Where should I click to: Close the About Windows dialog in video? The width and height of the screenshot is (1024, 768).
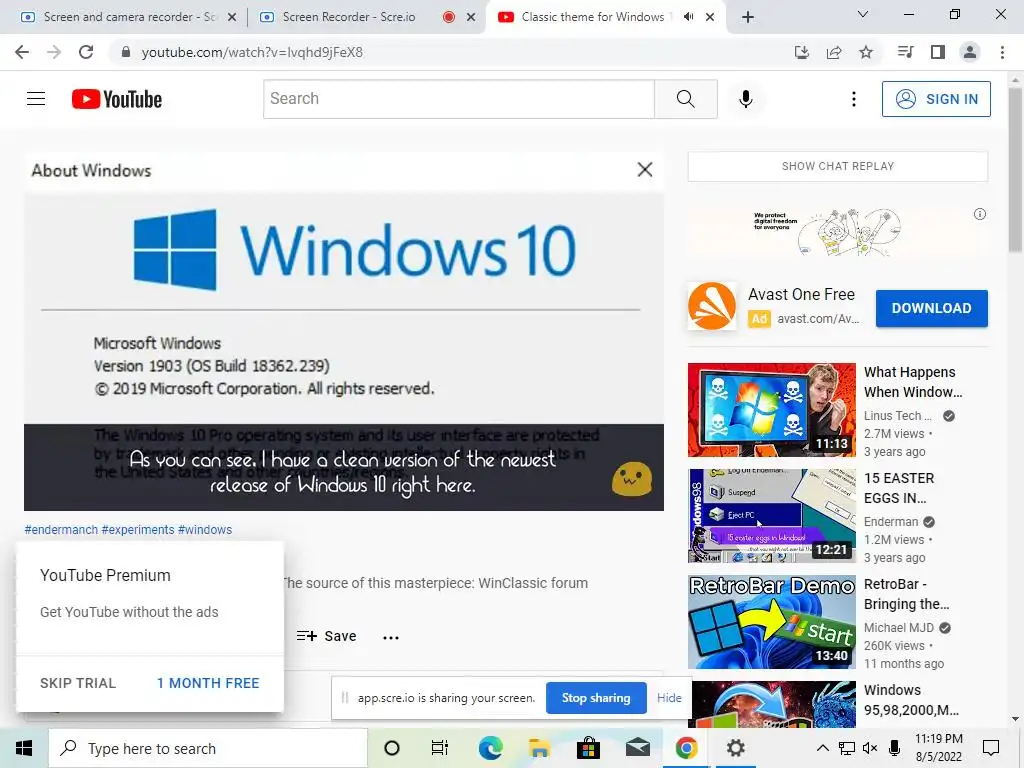coord(645,170)
